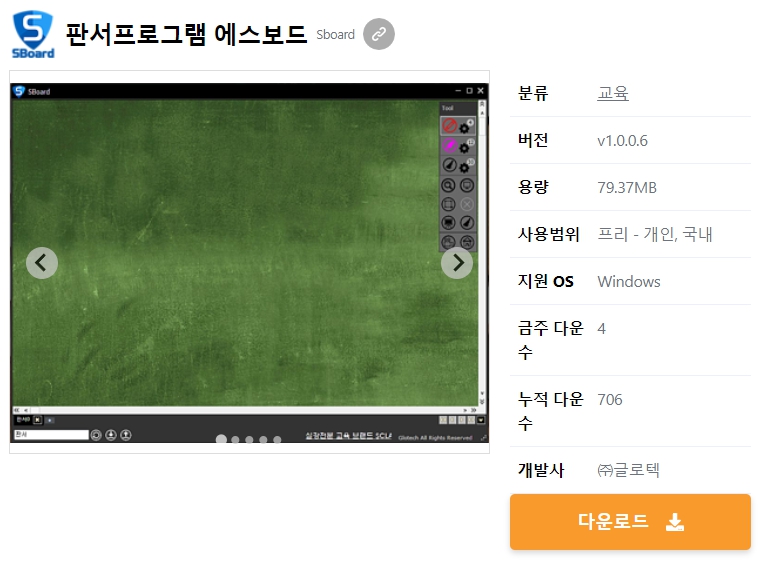Click the SBoard vertical scrollbar on the right edge

[482, 253]
